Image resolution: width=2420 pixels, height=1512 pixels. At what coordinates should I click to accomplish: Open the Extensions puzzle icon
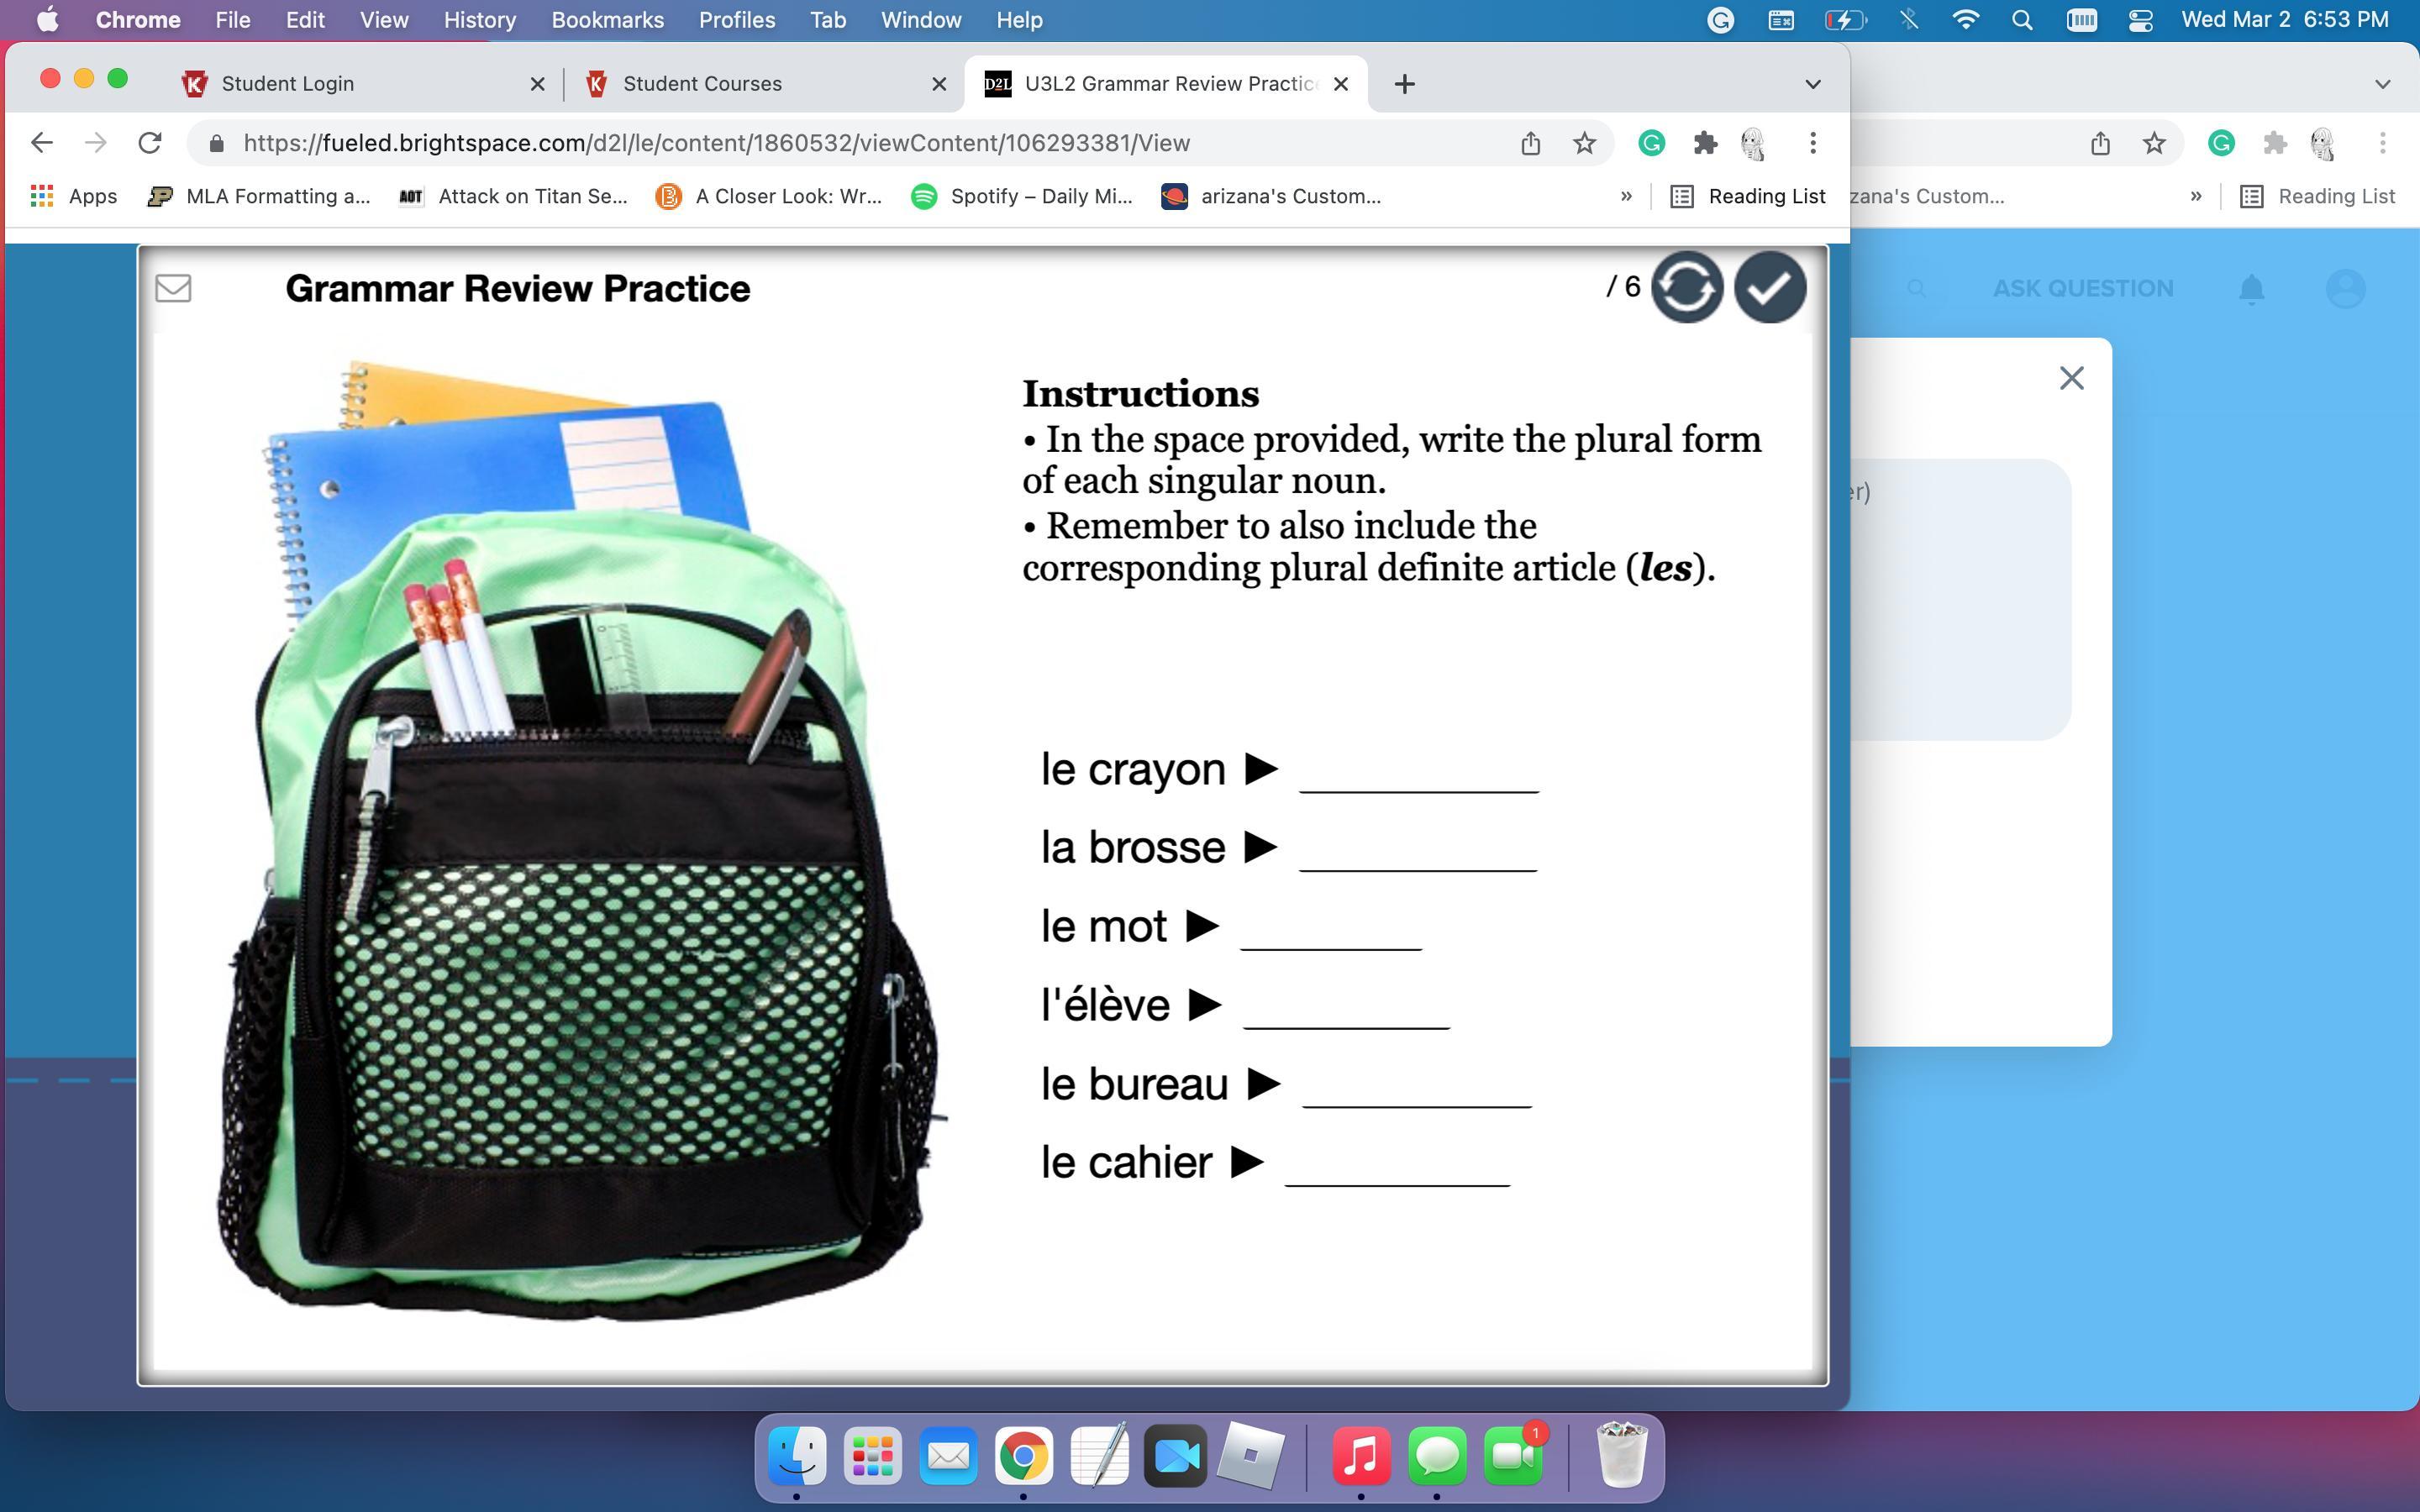tap(1705, 143)
